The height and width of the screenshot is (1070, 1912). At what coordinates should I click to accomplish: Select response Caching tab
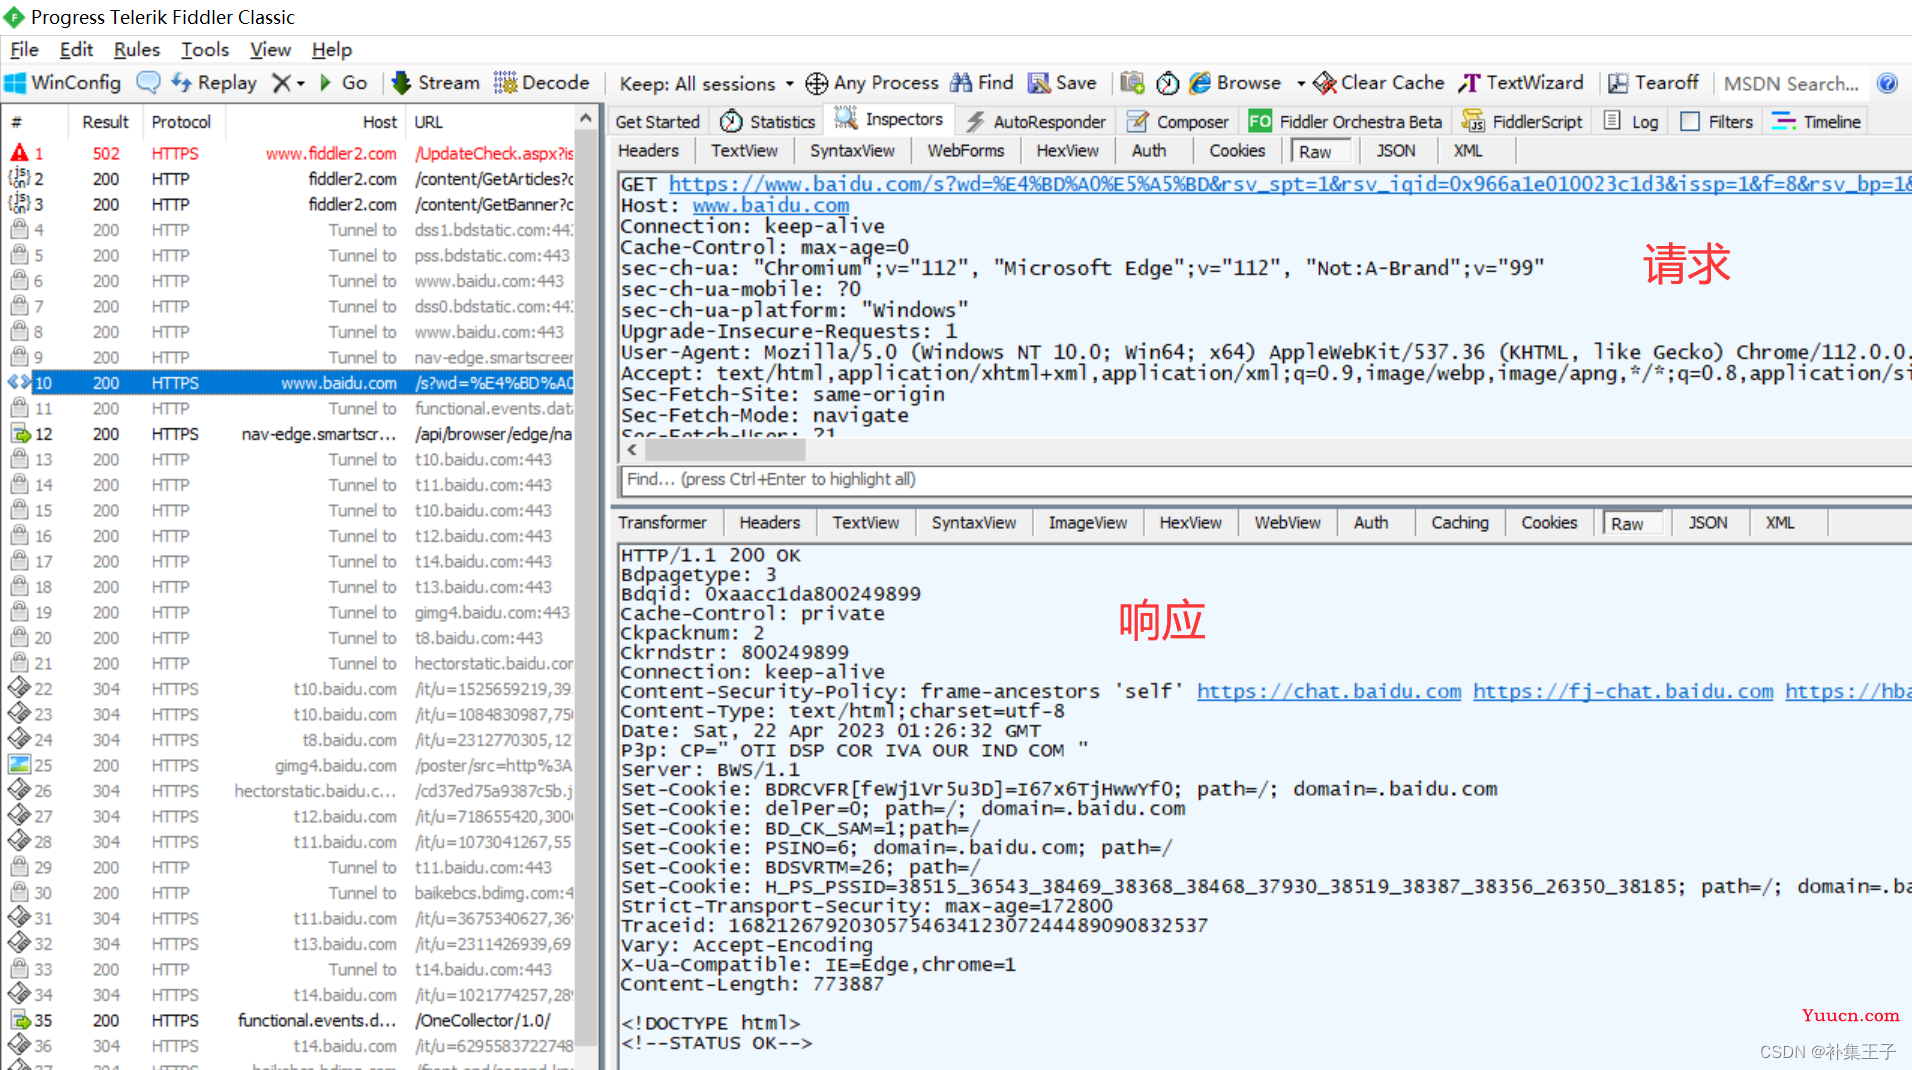coord(1459,523)
